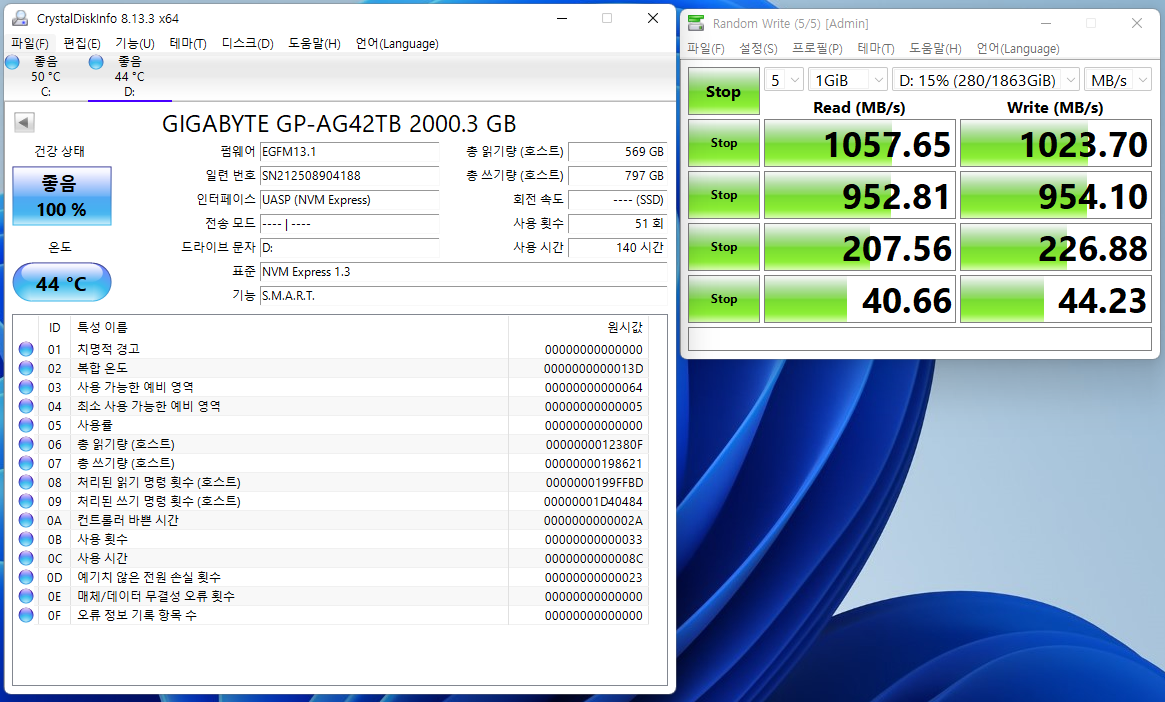
Task: Click the raw value 000000000013D
Action: click(594, 368)
